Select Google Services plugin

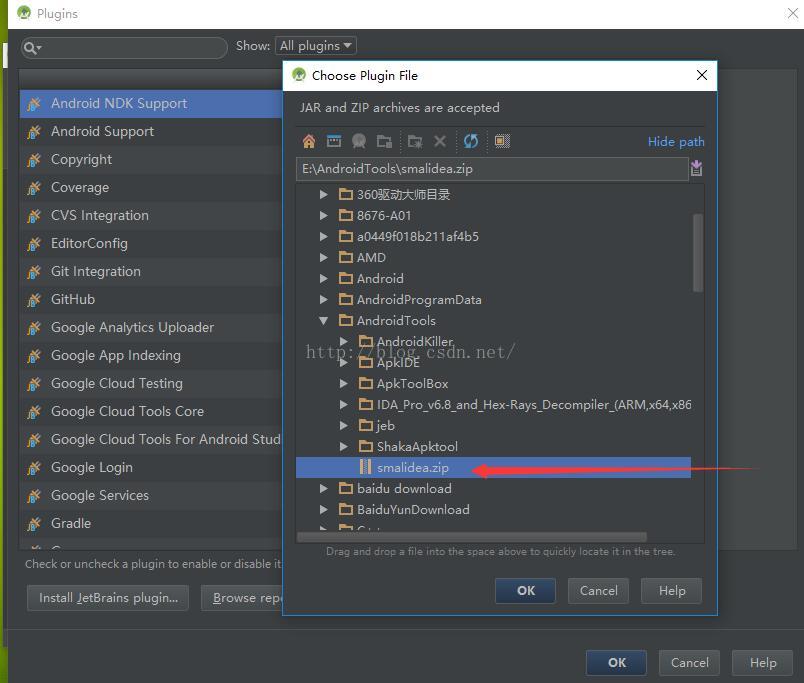coord(151,495)
